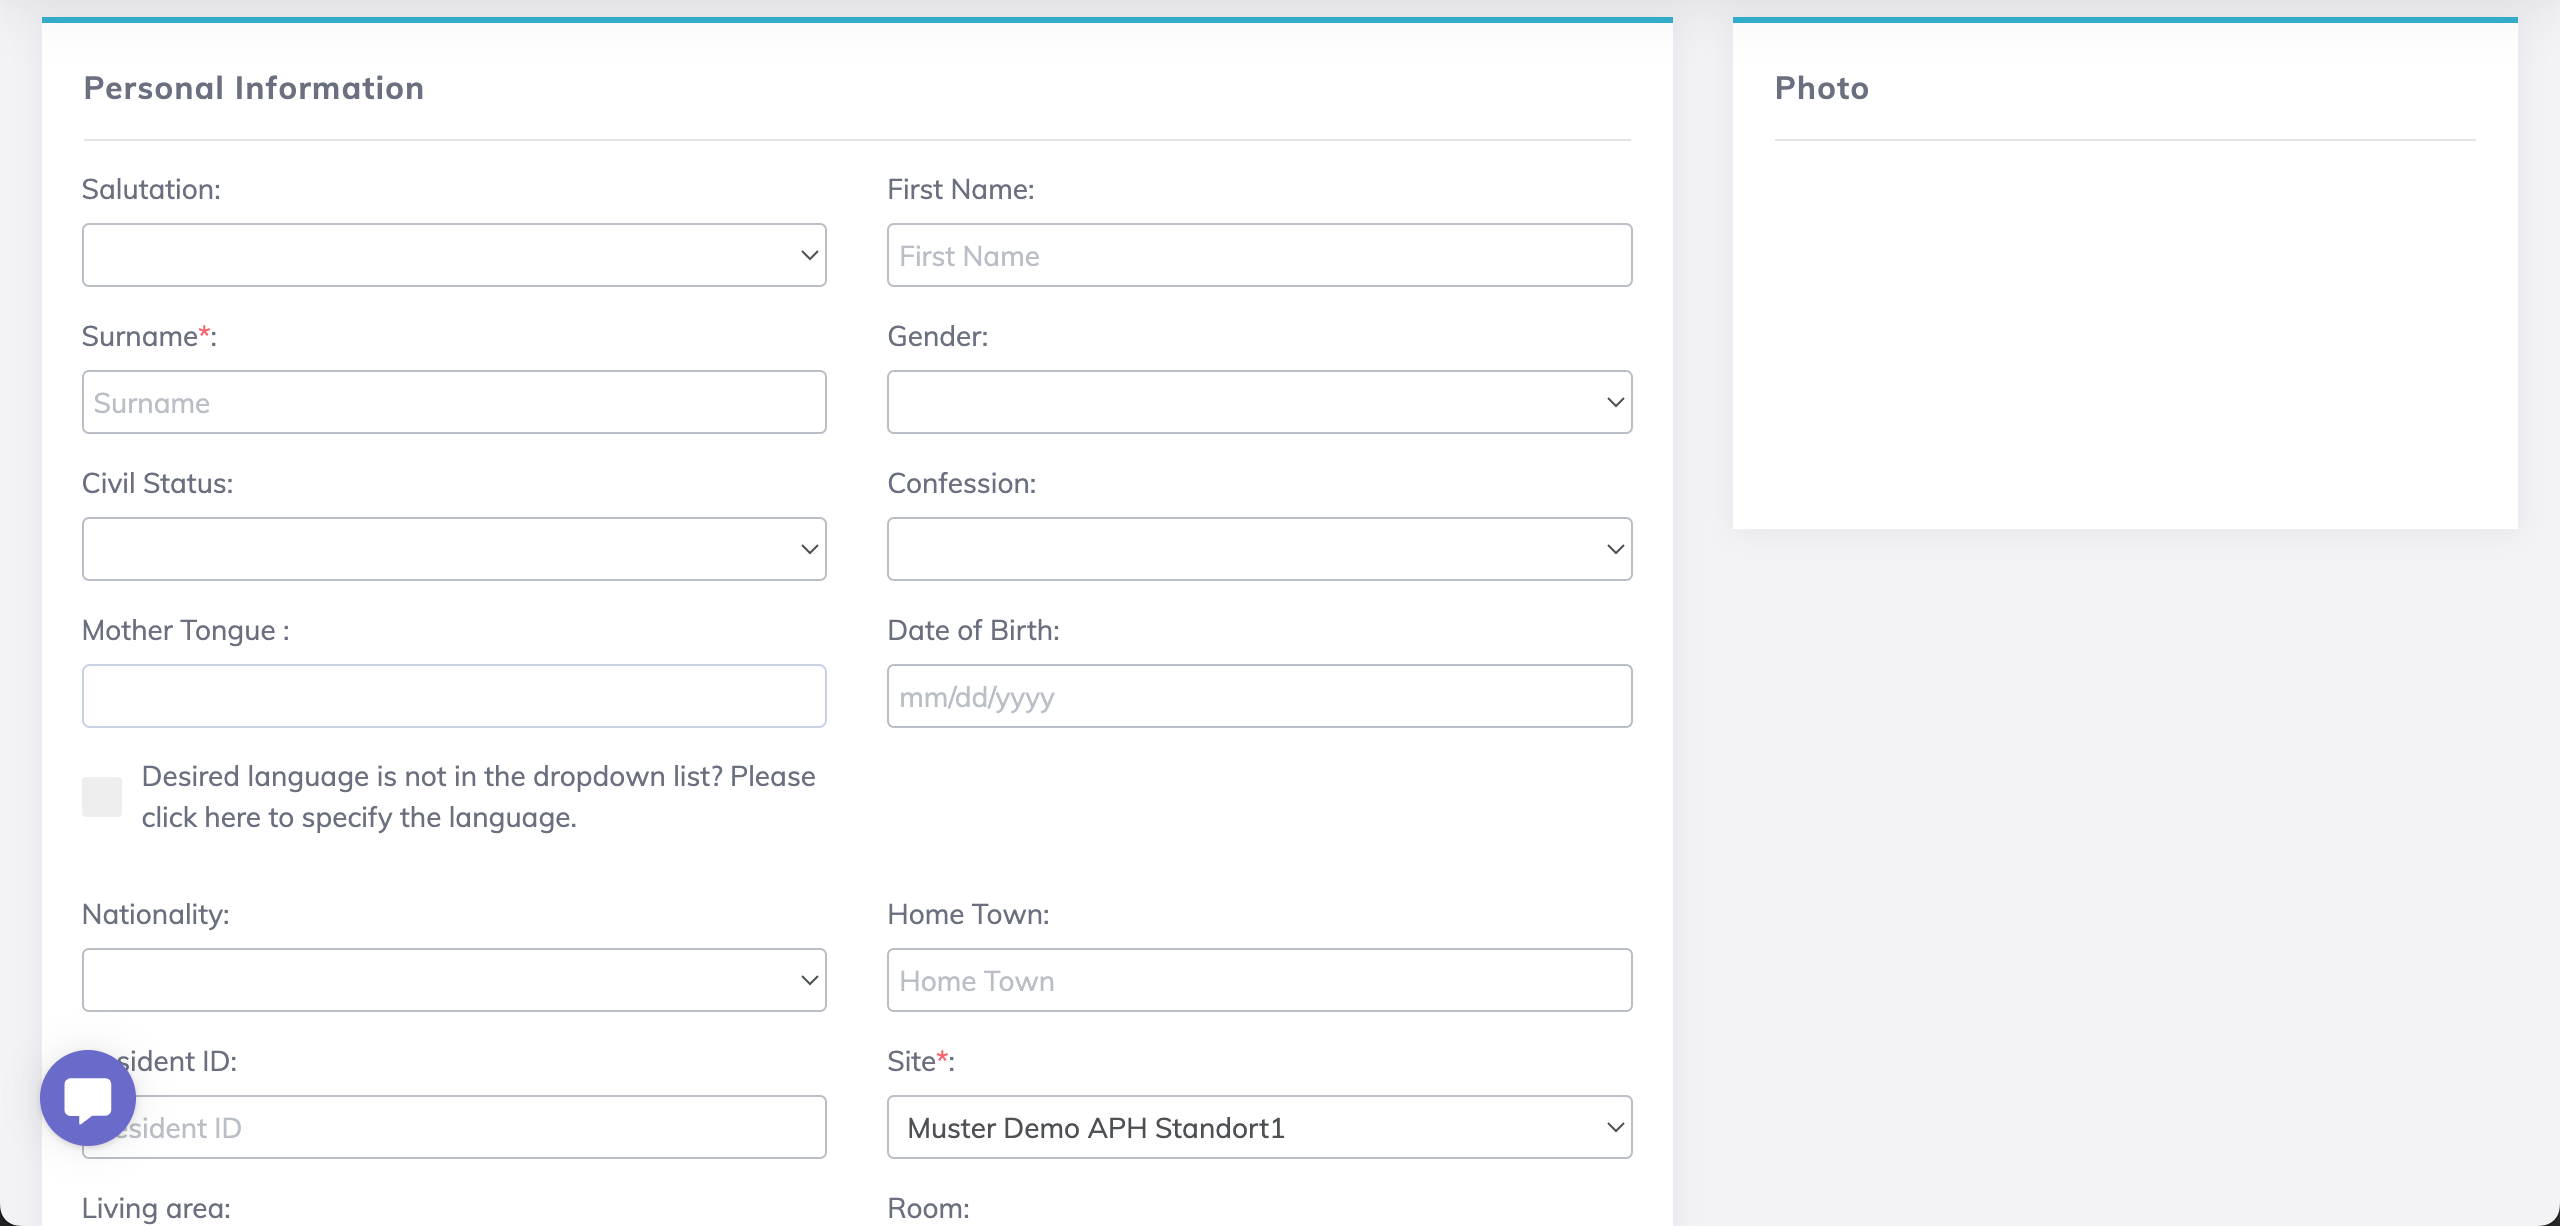
Task: Click the Site dropdown chevron arrow
Action: (1614, 1127)
